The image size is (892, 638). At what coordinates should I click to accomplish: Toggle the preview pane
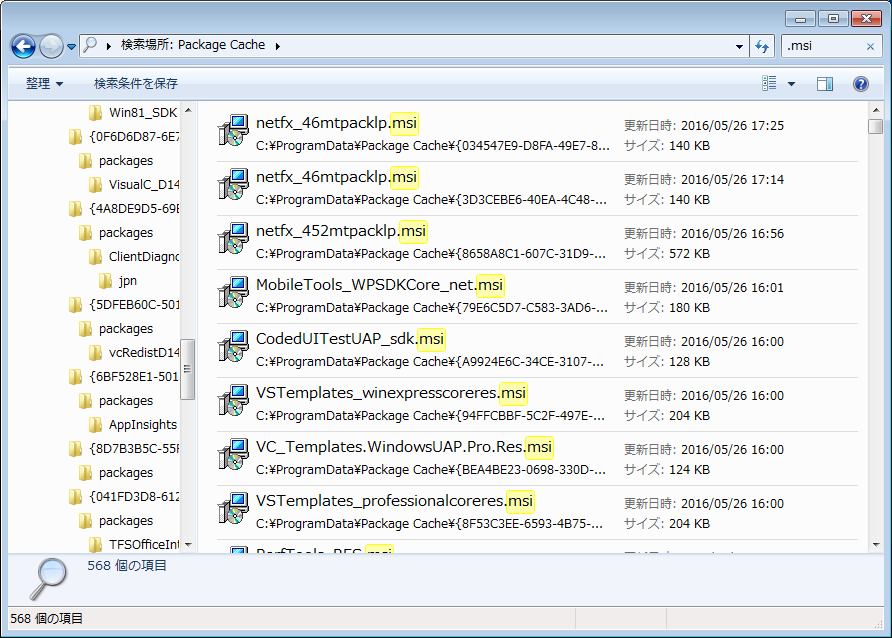[825, 84]
